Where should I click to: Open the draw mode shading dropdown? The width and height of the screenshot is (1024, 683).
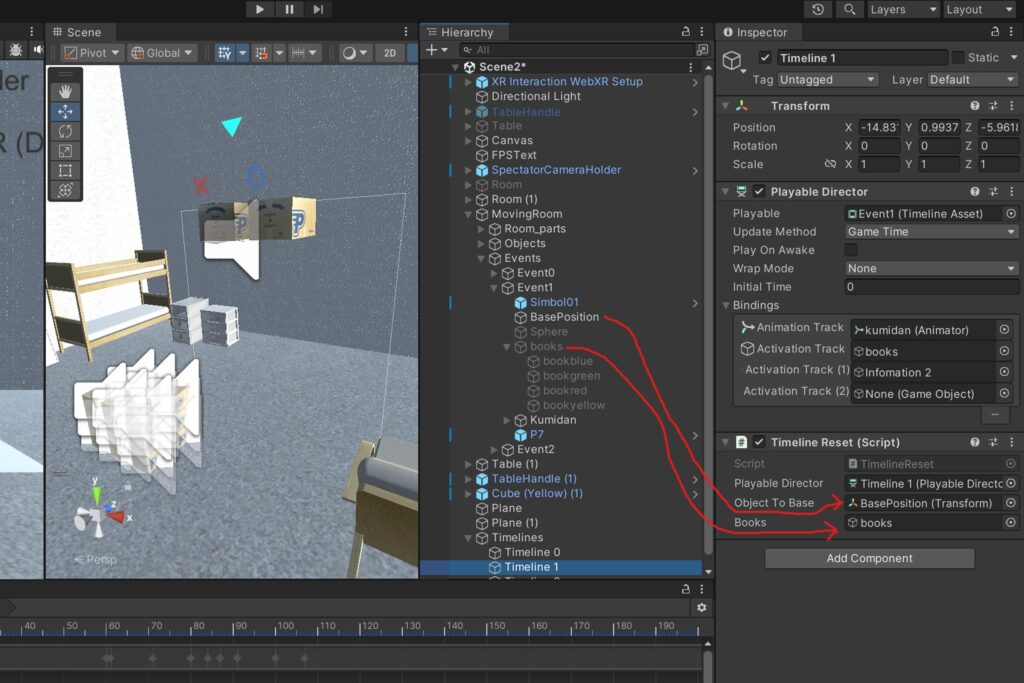tap(355, 53)
